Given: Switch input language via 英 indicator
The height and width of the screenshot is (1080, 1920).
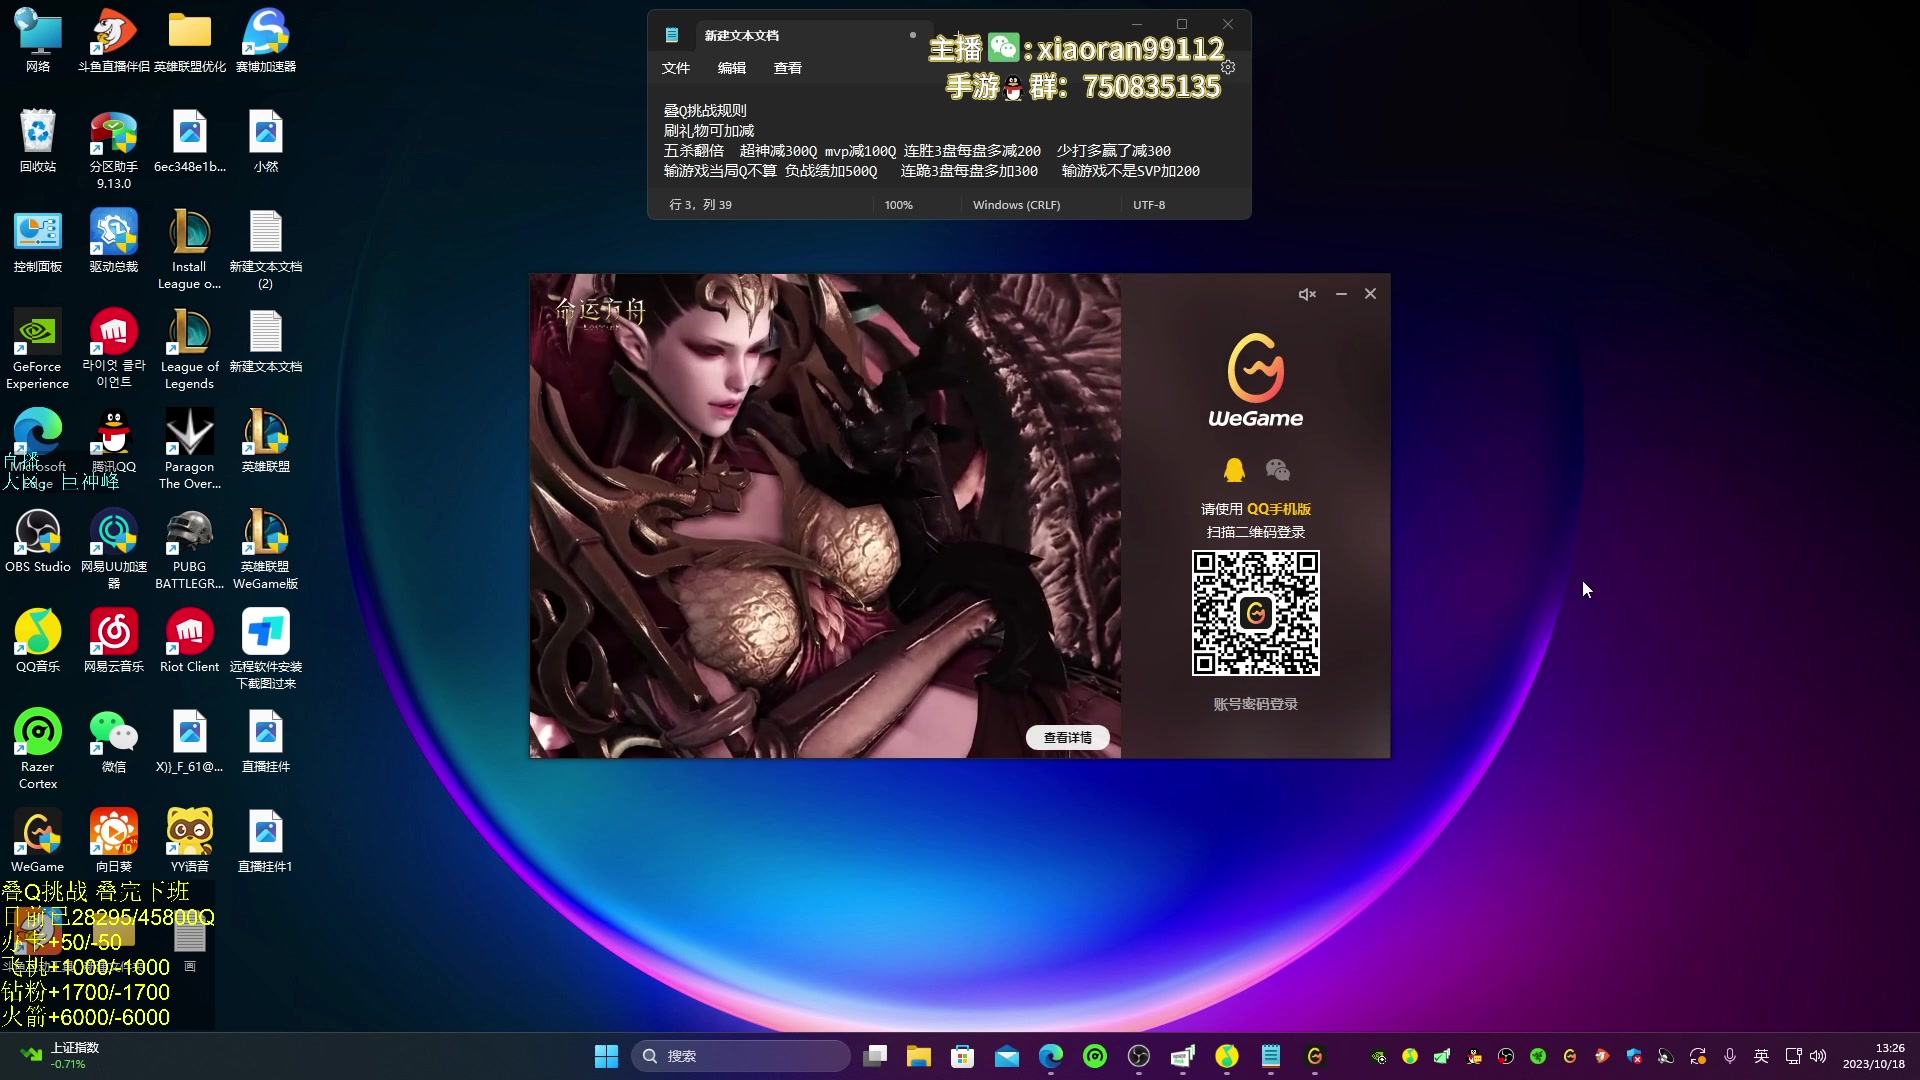Looking at the screenshot, I should [x=1762, y=1056].
